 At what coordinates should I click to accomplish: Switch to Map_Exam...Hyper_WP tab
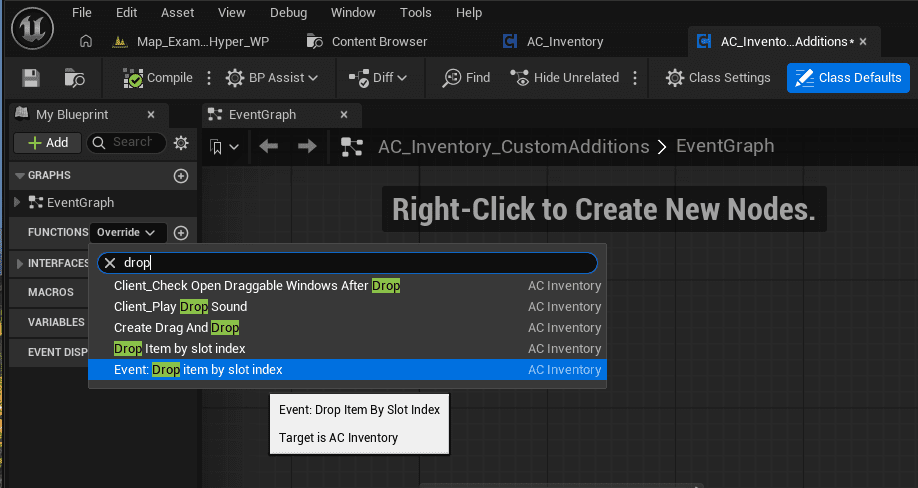(x=193, y=42)
